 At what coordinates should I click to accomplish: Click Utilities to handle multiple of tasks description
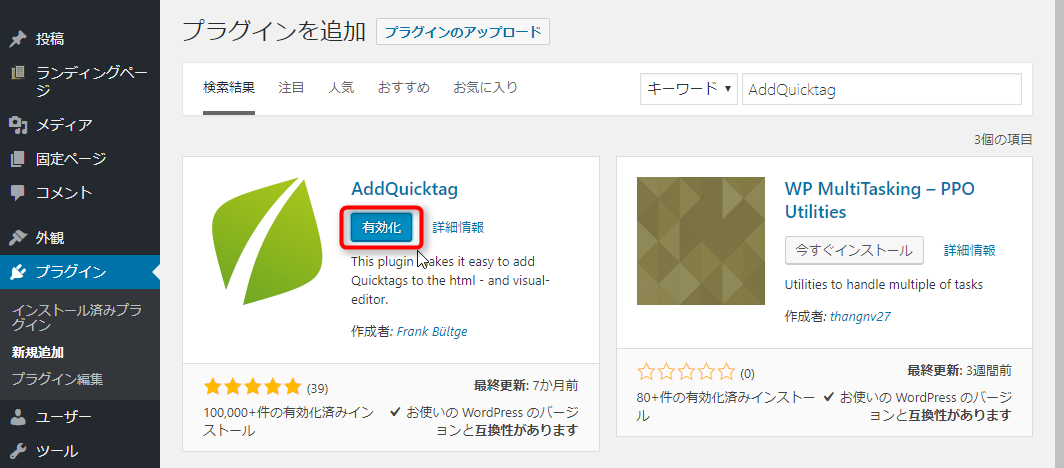point(884,284)
